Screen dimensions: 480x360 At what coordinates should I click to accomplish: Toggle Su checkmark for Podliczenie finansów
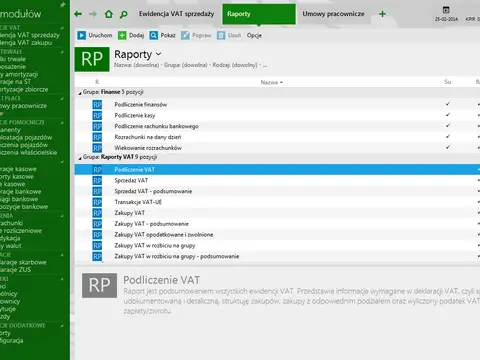pos(448,104)
